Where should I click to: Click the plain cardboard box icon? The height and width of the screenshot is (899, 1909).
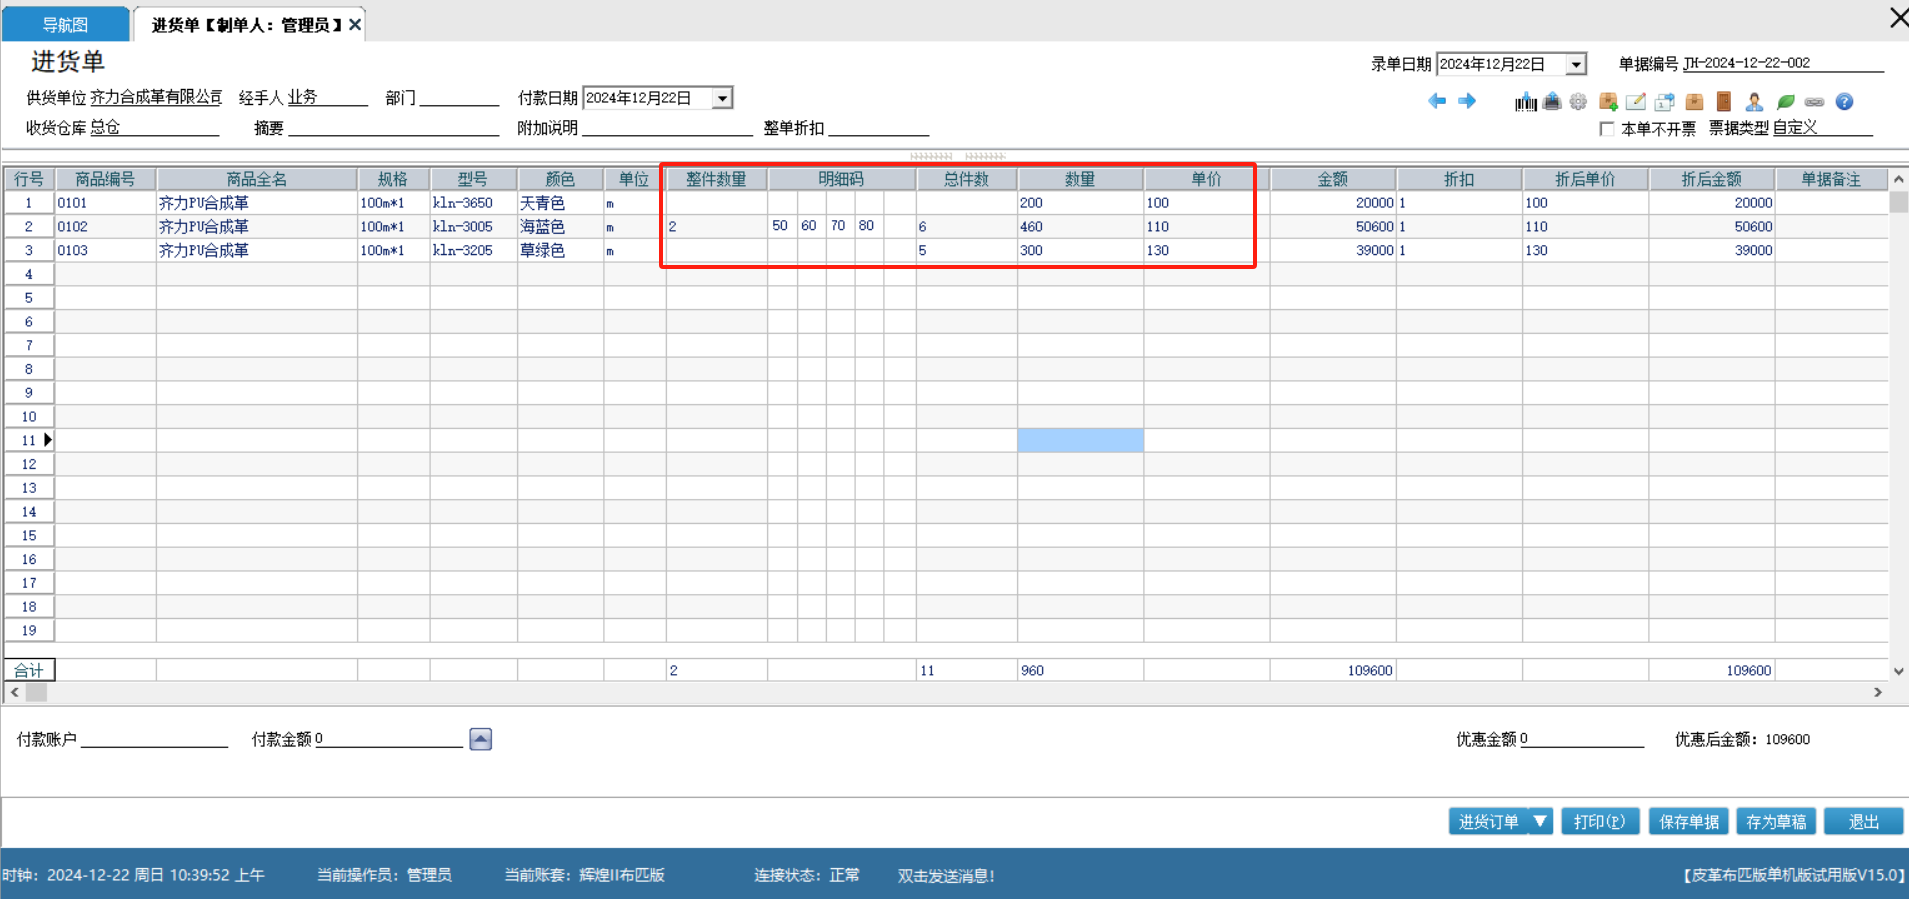[x=1694, y=101]
